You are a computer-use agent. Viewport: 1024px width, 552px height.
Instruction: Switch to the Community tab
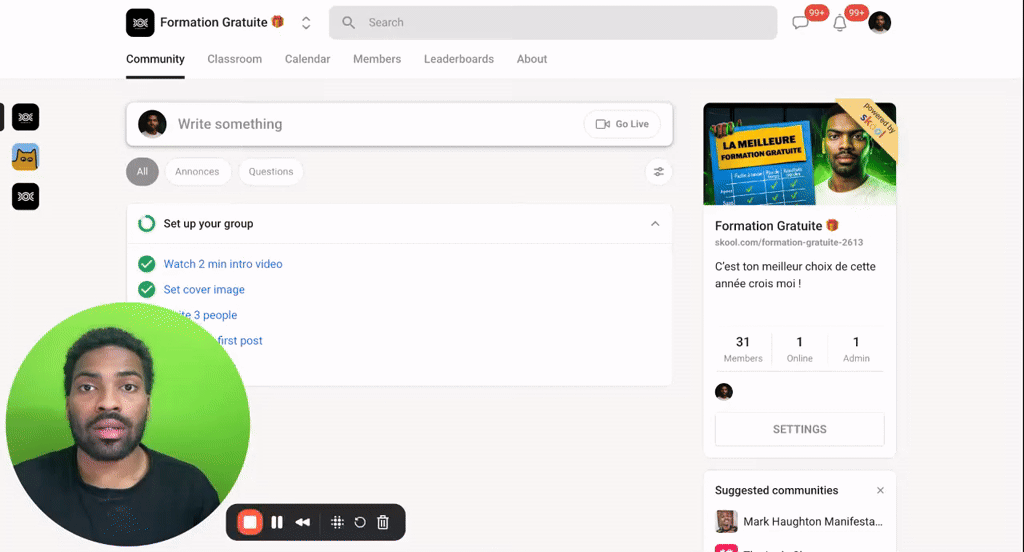155,59
